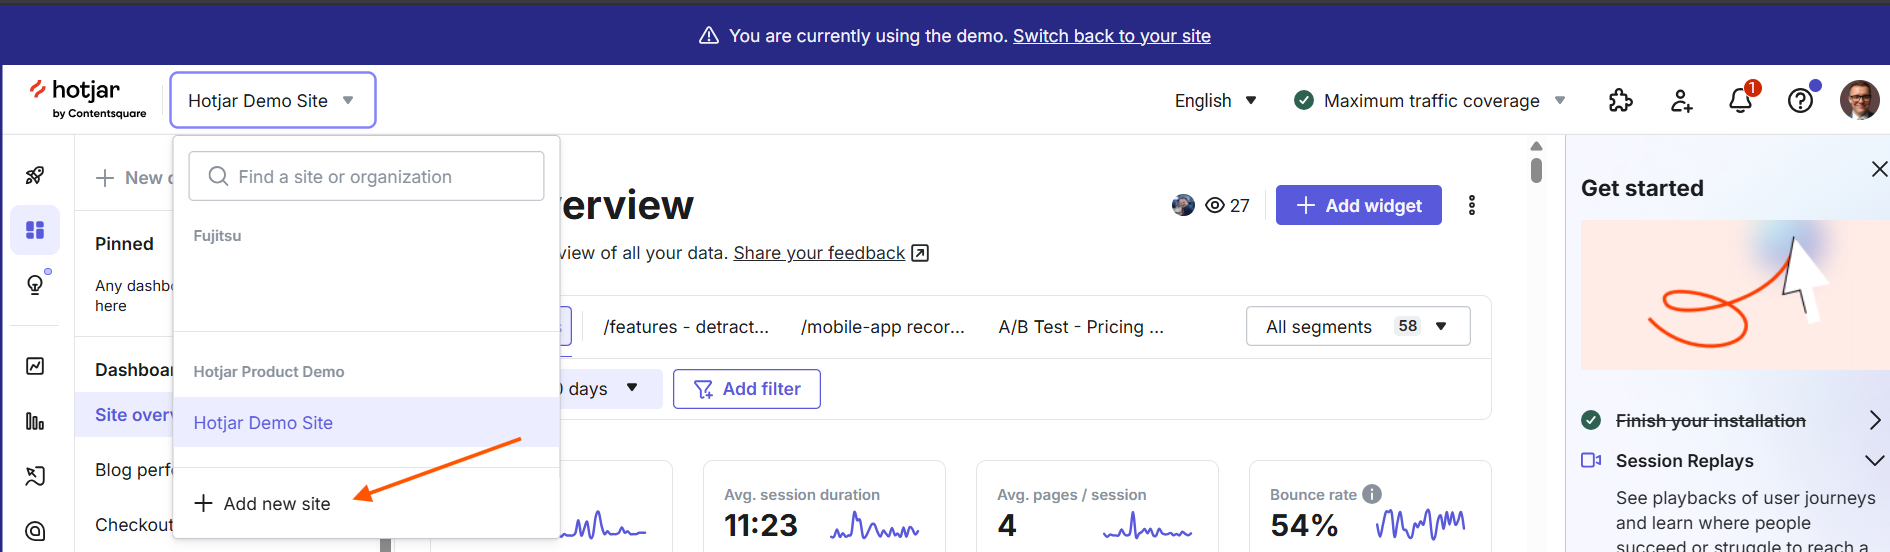Screen dimensions: 1890x552
Task: Open the bar chart icon in the sidebar
Action: click(x=35, y=421)
